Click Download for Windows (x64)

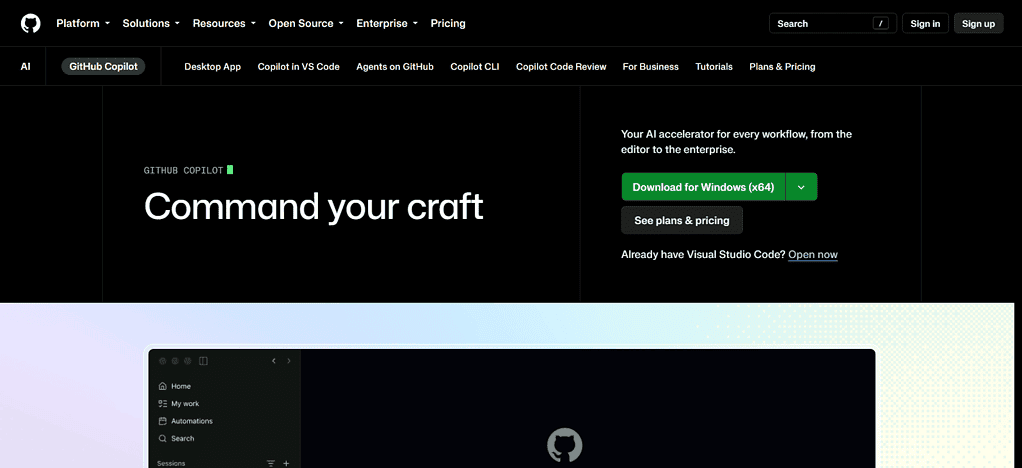click(703, 187)
